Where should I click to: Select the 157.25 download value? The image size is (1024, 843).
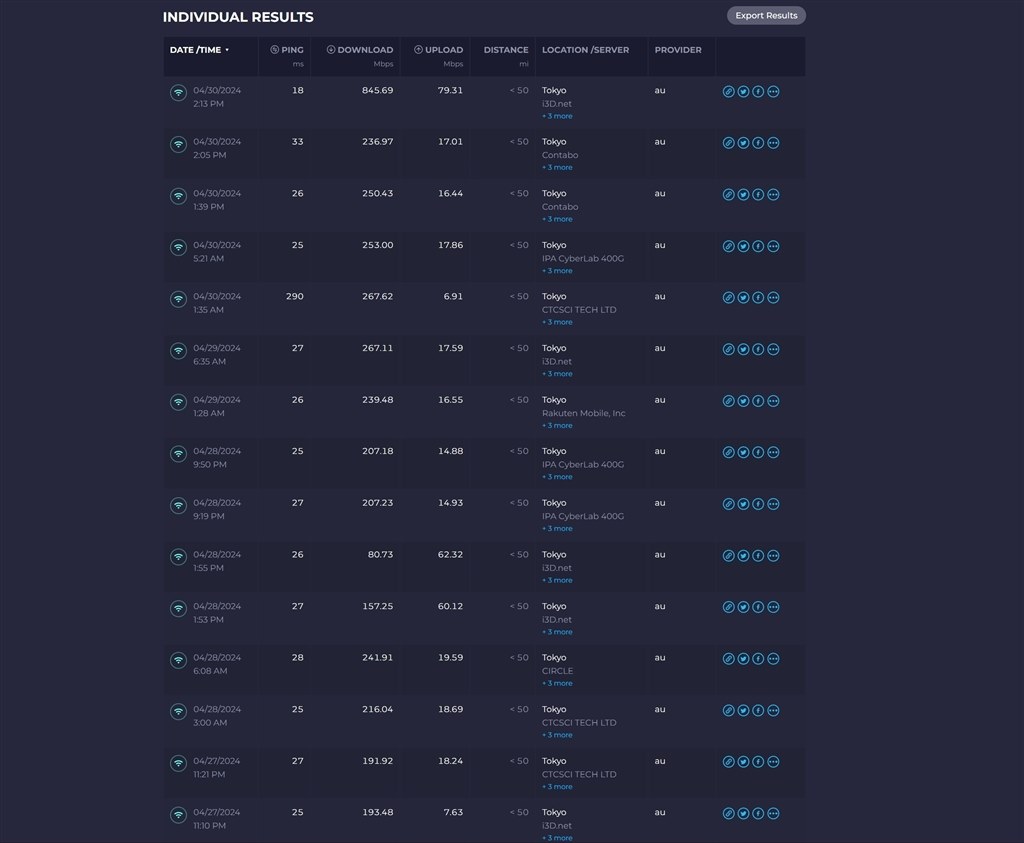coord(377,606)
